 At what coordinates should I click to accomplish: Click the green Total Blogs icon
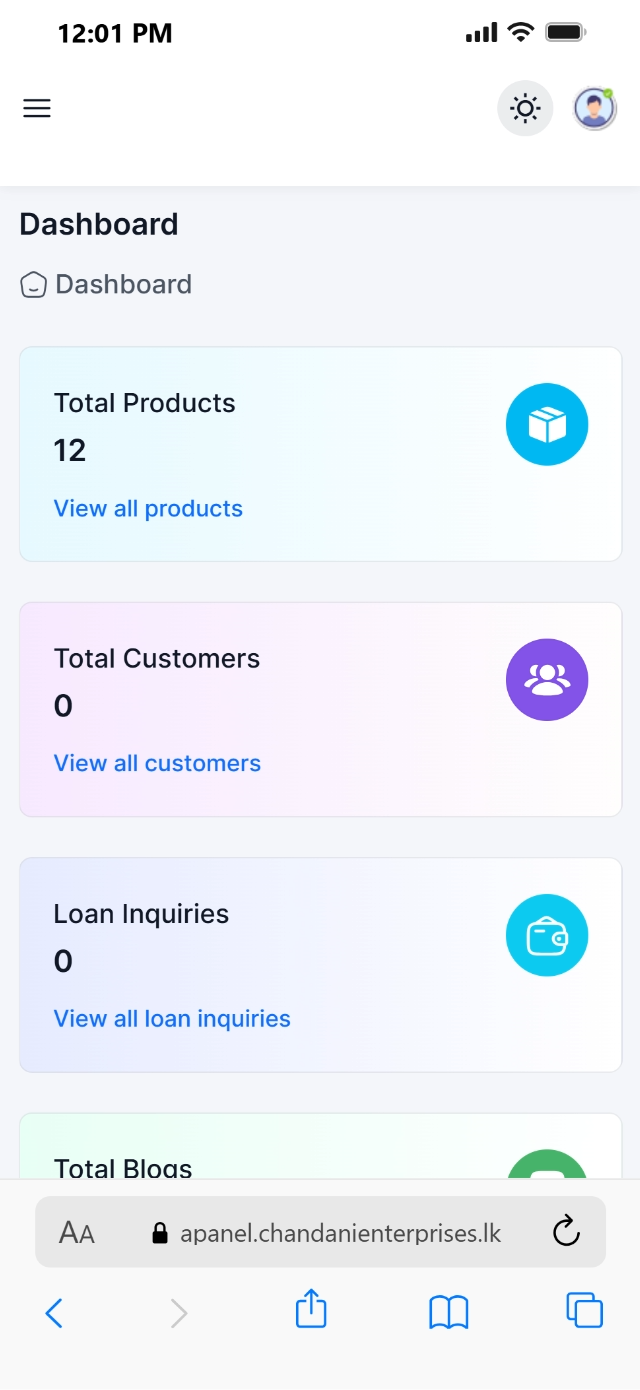pos(547,1165)
